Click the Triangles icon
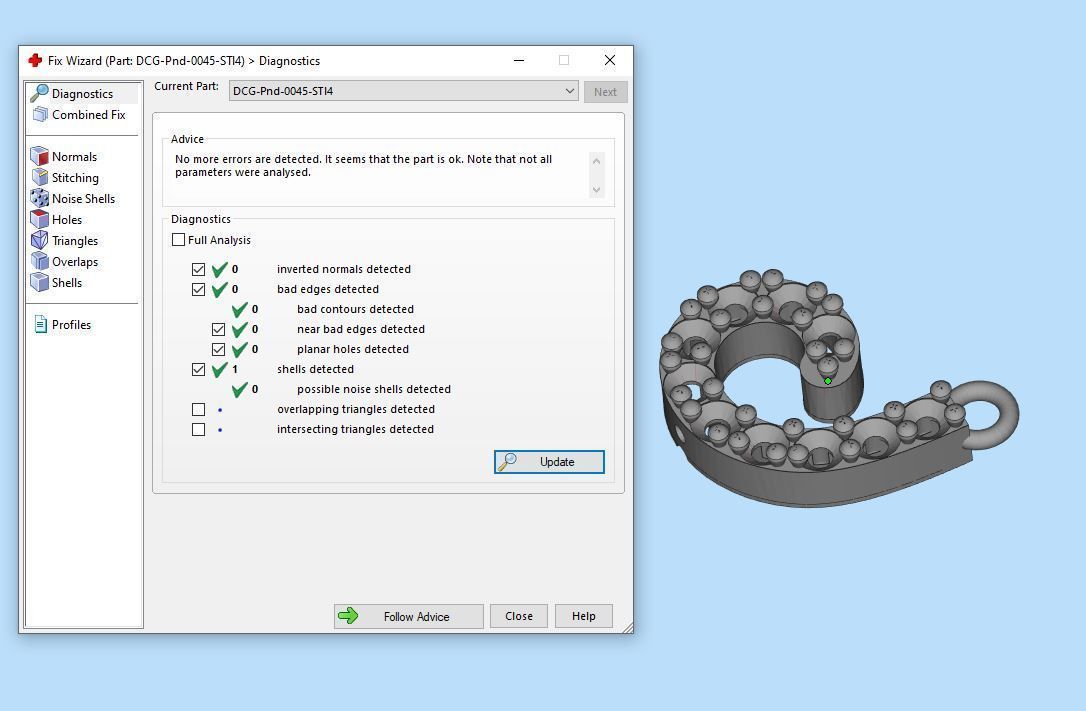This screenshot has height=711, width=1086. pos(39,240)
